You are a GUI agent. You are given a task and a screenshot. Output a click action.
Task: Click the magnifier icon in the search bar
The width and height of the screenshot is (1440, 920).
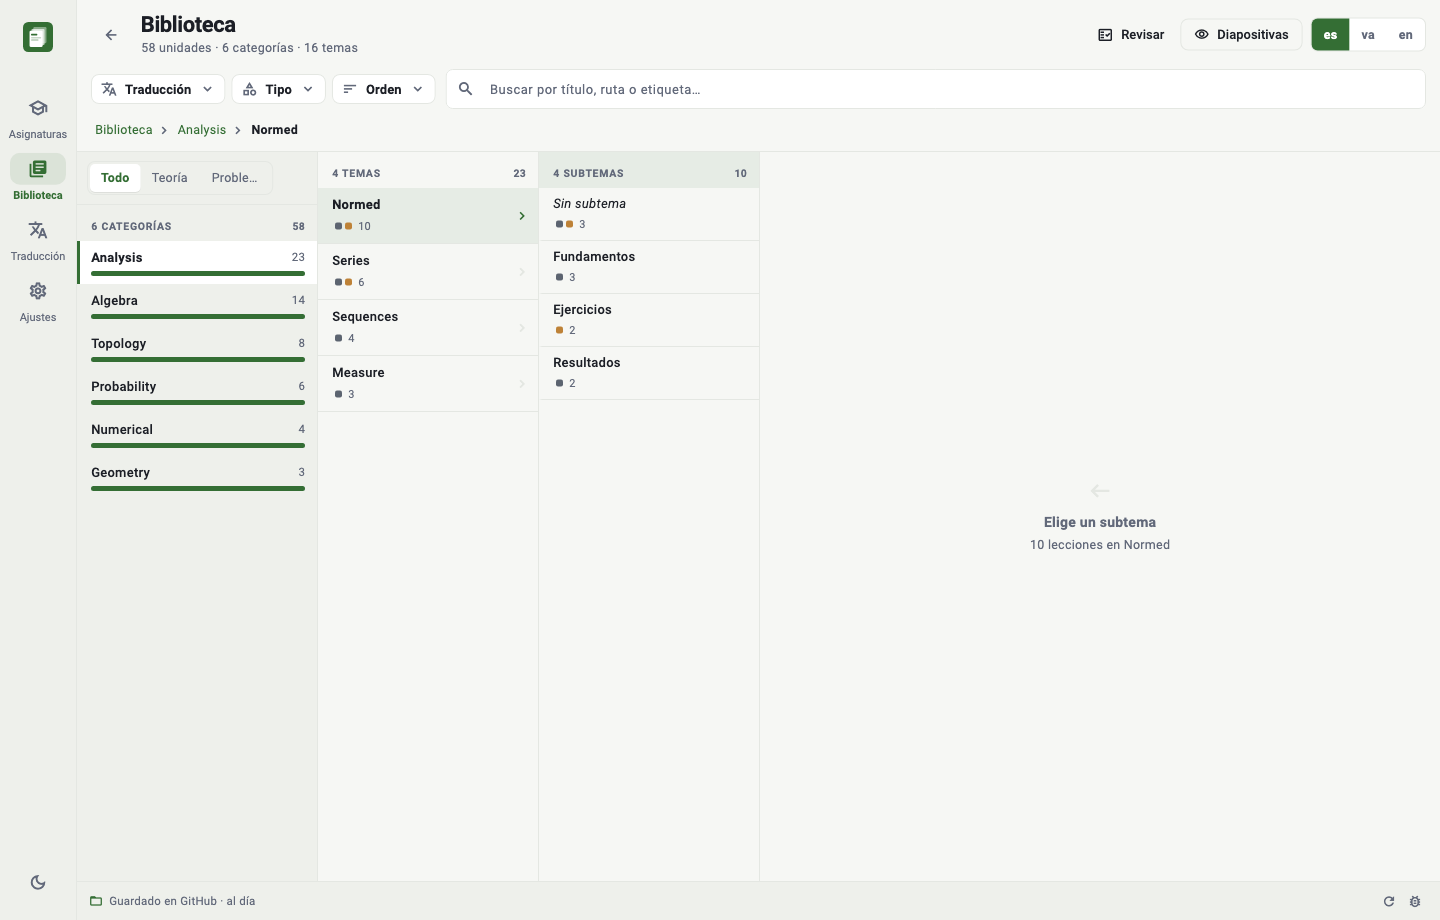466,89
